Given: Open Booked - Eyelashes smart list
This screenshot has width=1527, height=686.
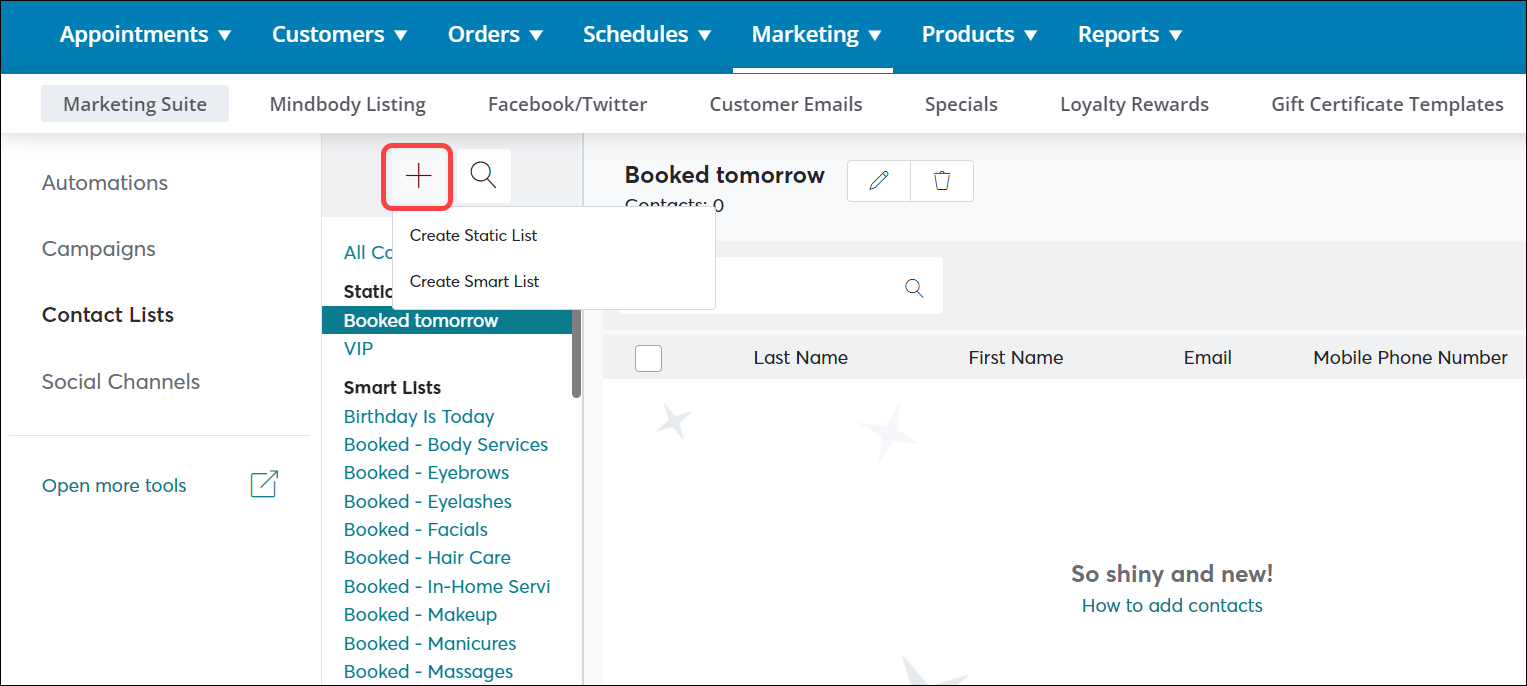Looking at the screenshot, I should [x=428, y=502].
